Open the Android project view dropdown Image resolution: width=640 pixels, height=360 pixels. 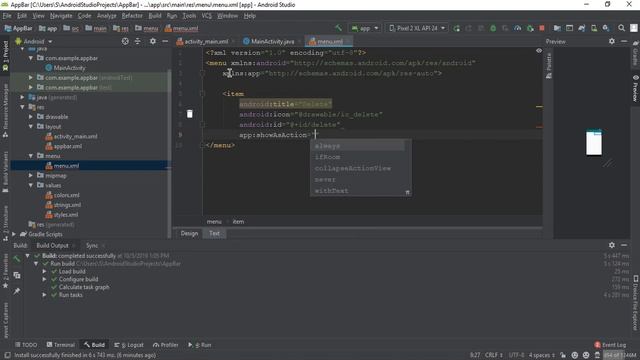[x=34, y=41]
